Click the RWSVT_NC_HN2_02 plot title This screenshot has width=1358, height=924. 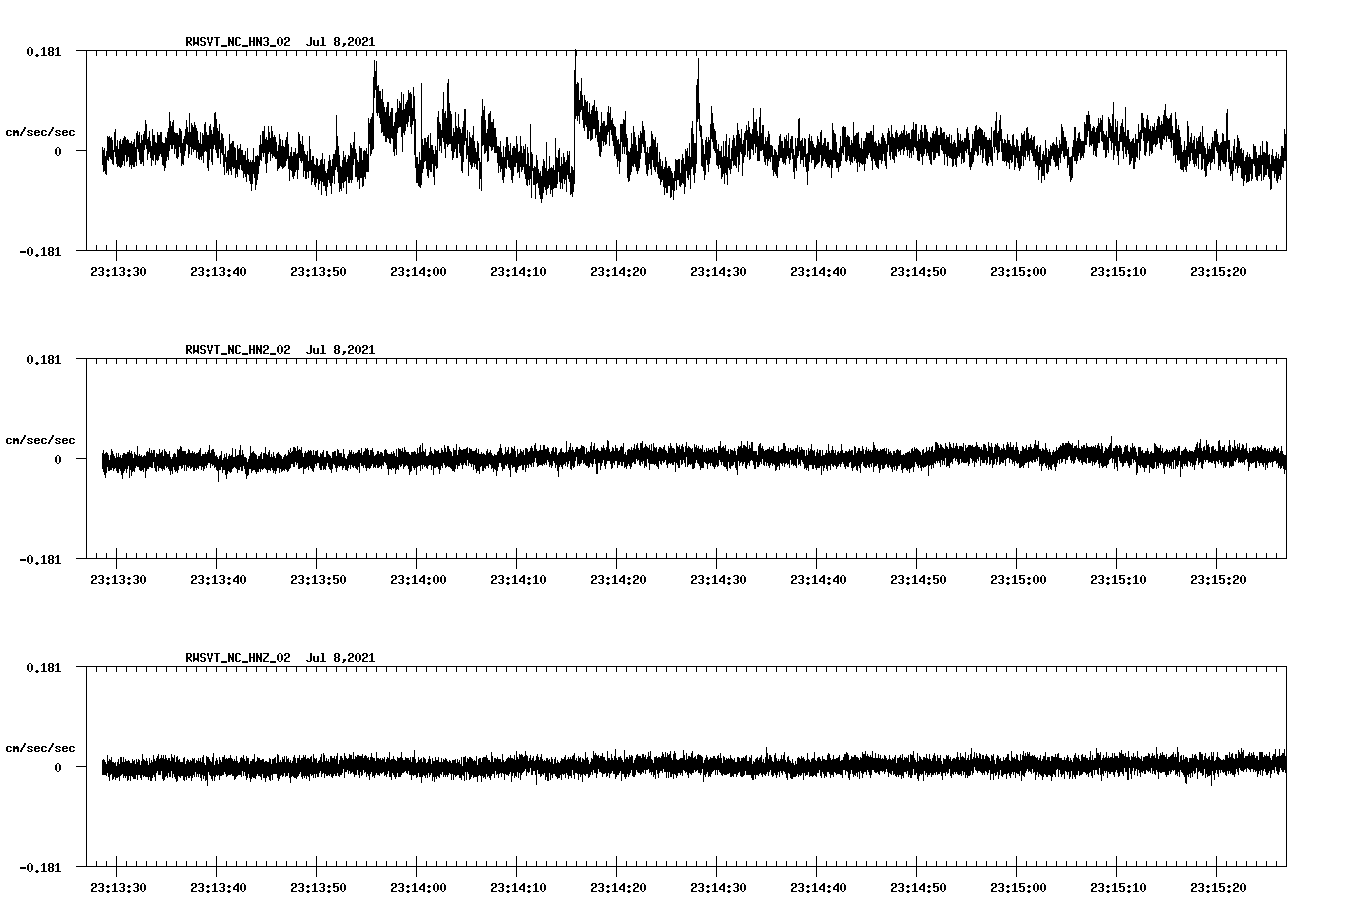280,350
